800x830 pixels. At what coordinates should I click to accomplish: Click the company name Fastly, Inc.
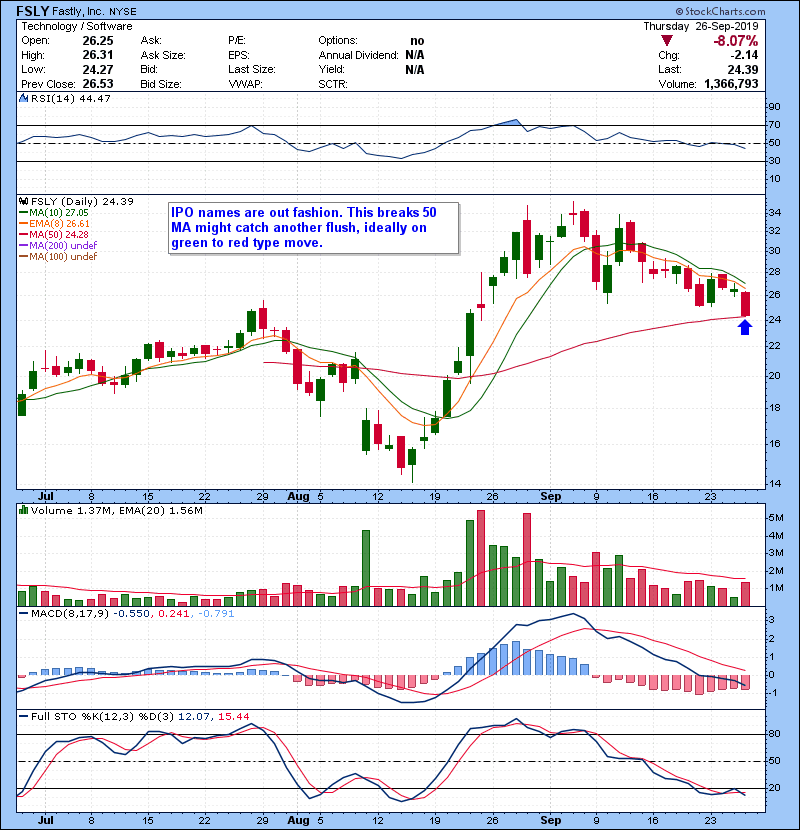pos(79,11)
